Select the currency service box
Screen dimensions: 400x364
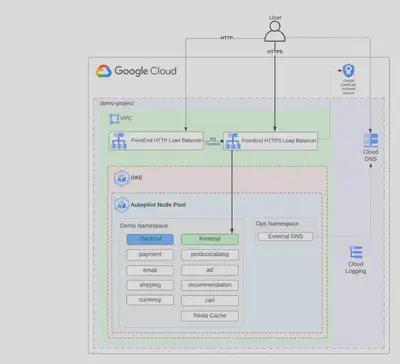tap(150, 300)
